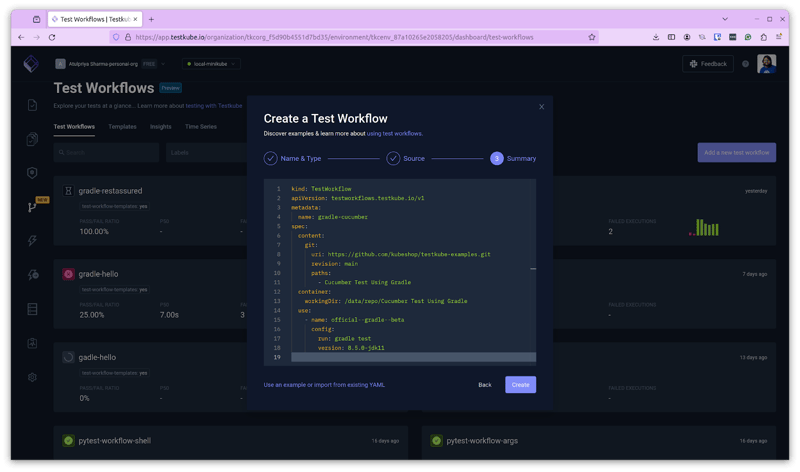This screenshot has width=800, height=472.
Task: Open the browser extensions puzzle icon
Action: coord(763,37)
